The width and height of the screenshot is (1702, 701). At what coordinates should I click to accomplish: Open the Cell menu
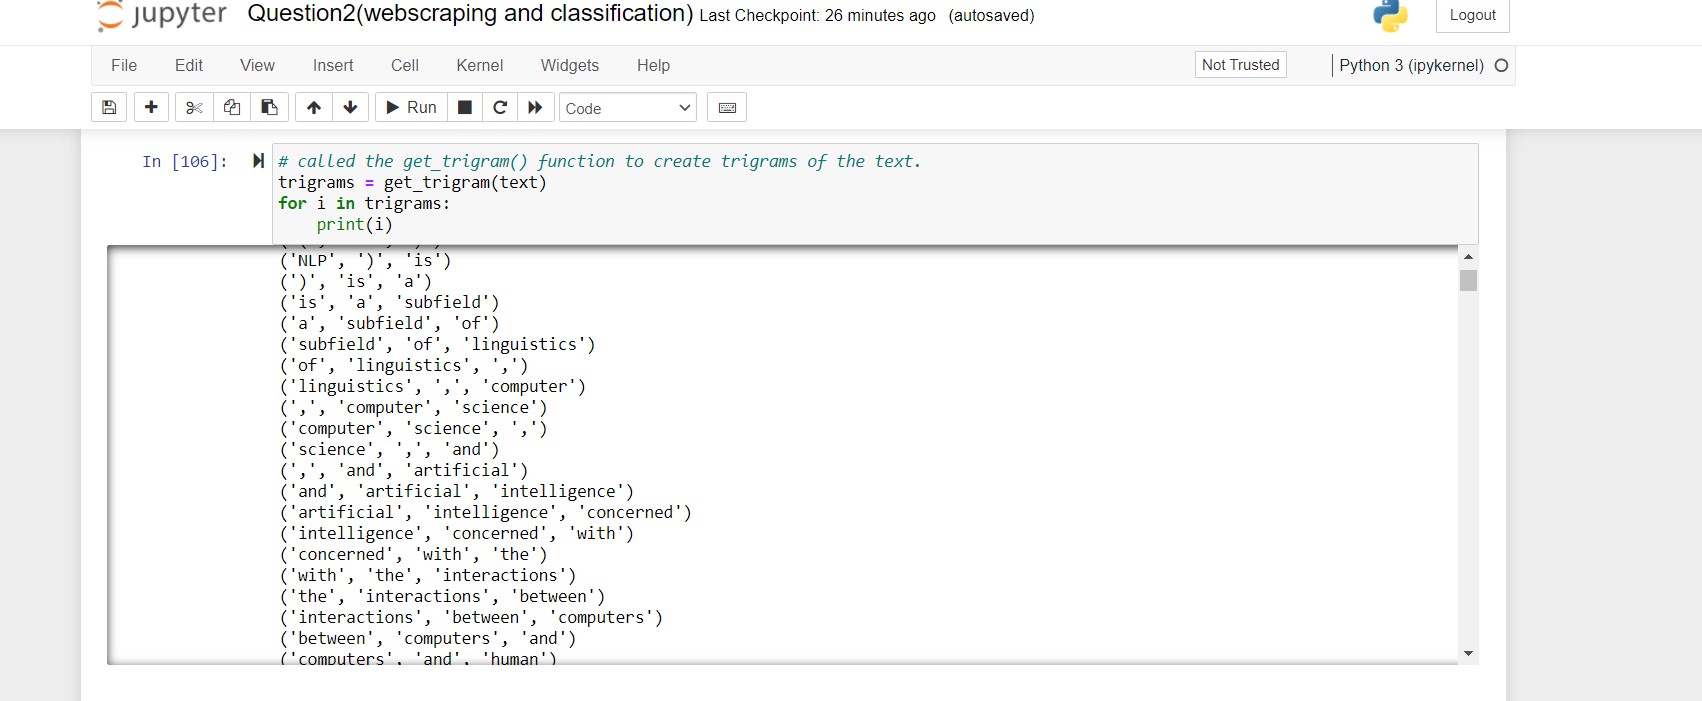tap(405, 65)
